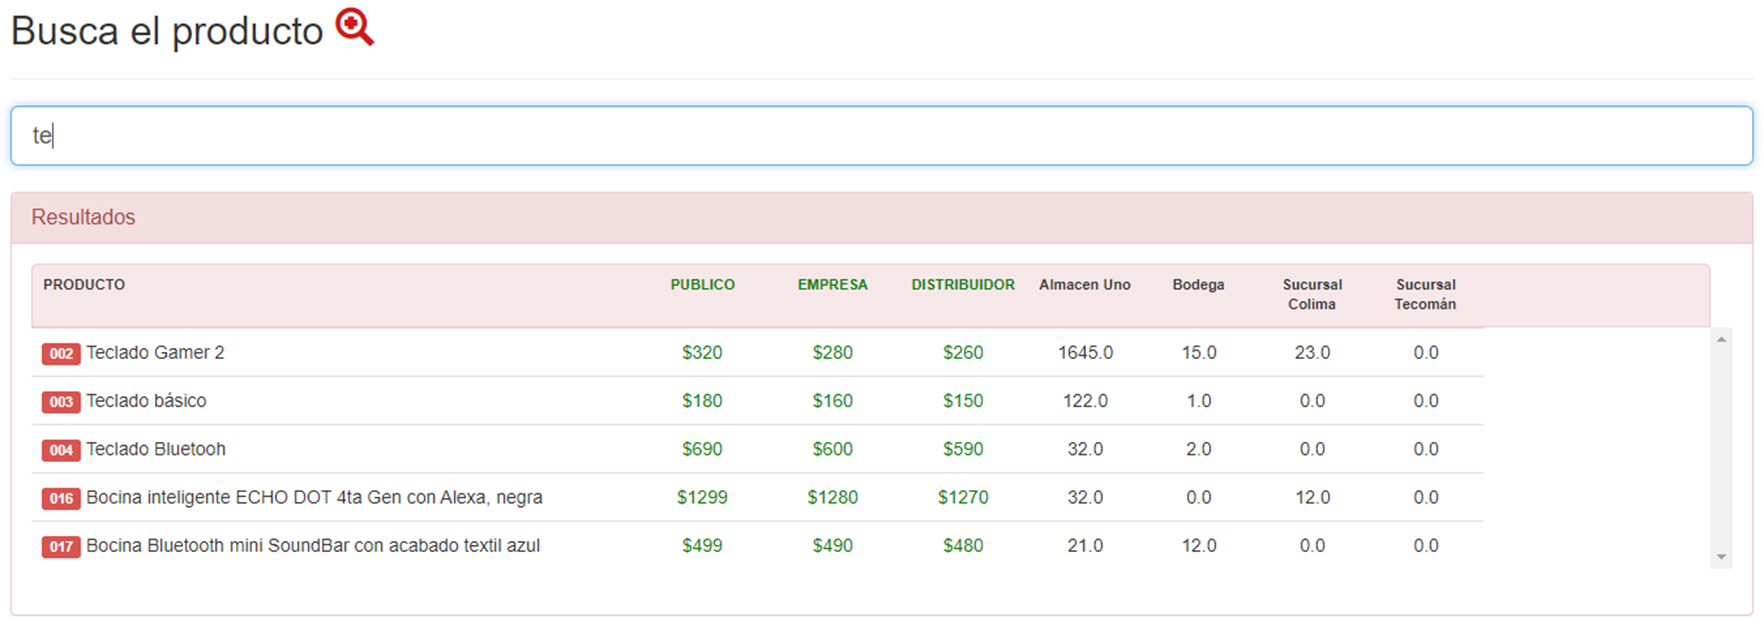Click the PUBLICO column header
Image resolution: width=1764 pixels, height=619 pixels.
[x=702, y=285]
